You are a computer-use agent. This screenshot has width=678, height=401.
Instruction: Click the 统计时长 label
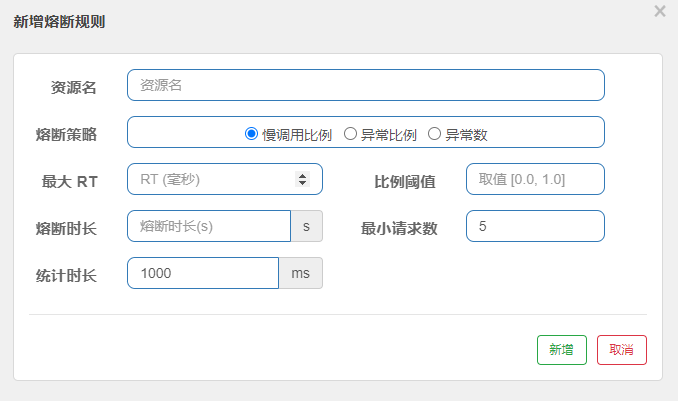(x=66, y=276)
